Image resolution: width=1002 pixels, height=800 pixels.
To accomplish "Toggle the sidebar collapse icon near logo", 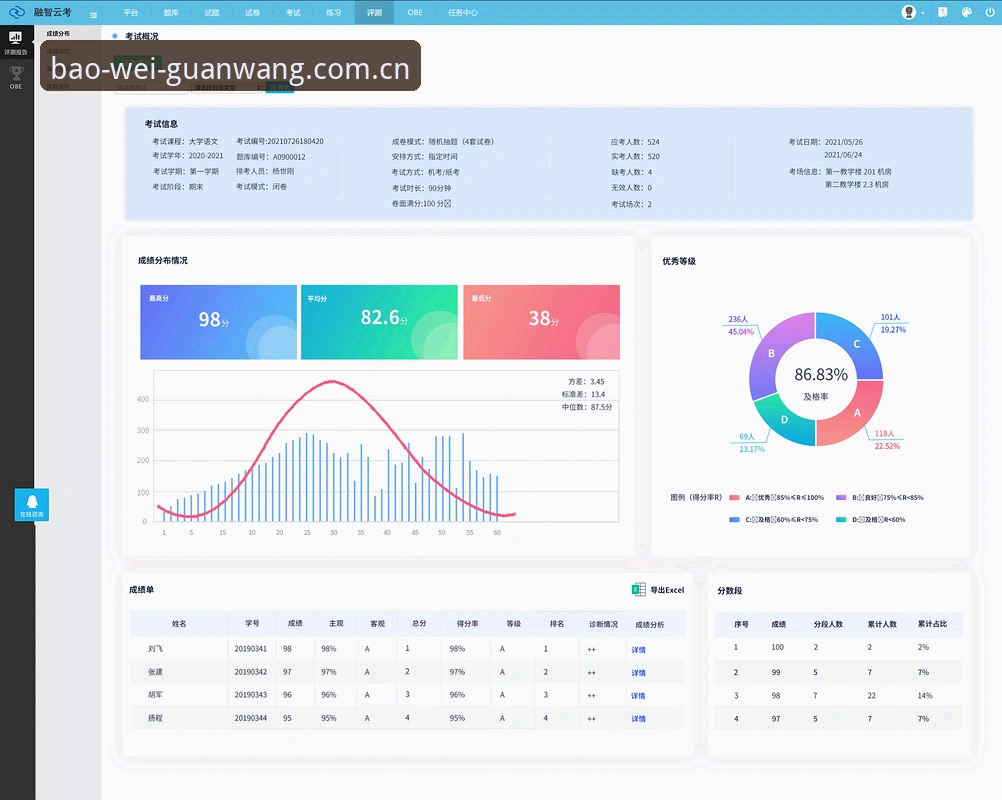I will coord(93,14).
